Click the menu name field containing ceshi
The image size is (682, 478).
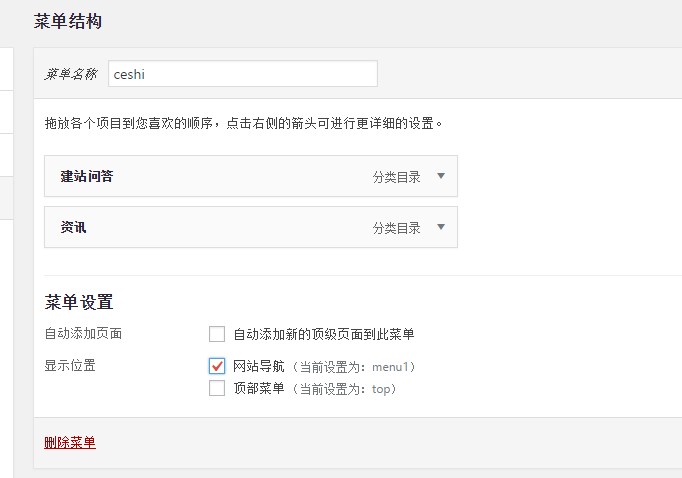coord(242,74)
